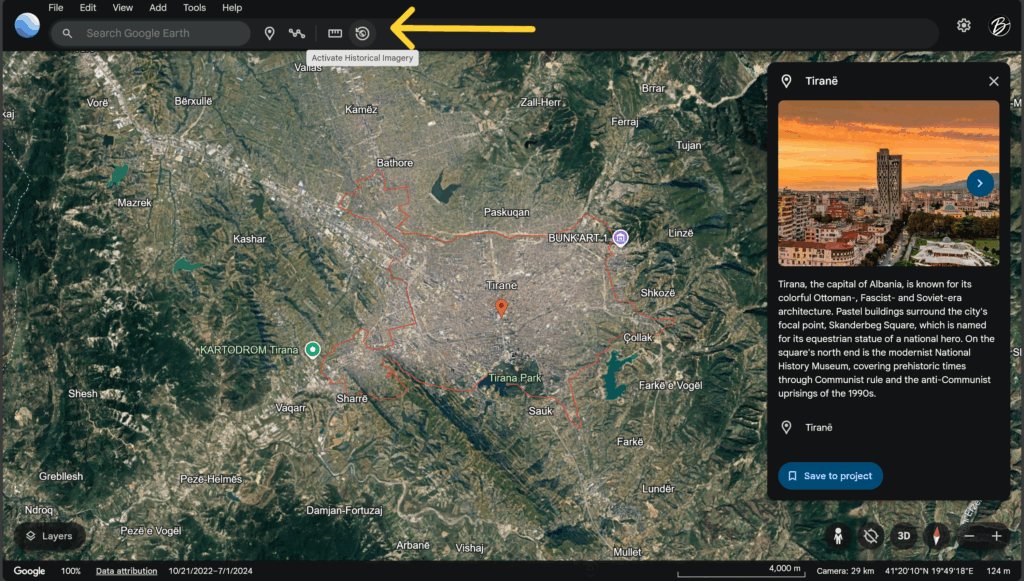Image resolution: width=1024 pixels, height=581 pixels.
Task: Switch to 3D view
Action: pos(904,536)
